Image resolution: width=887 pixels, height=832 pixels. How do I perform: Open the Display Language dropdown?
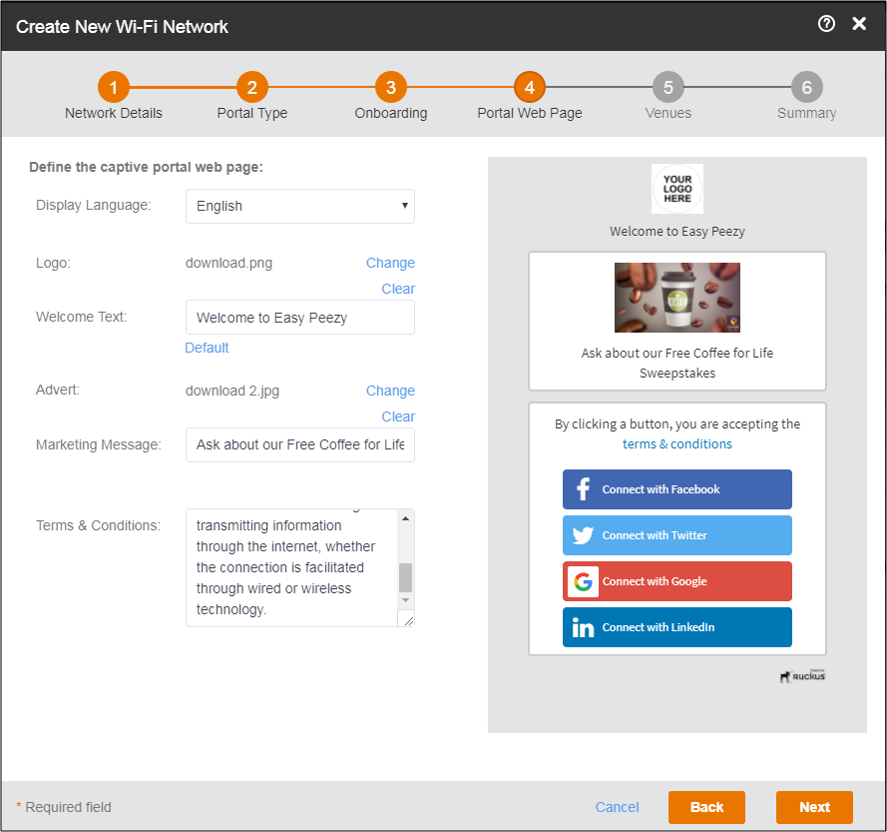click(300, 206)
